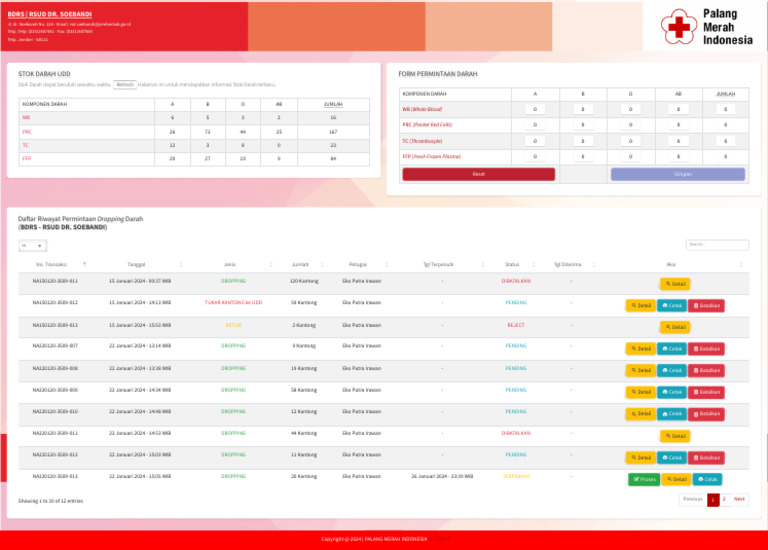768x550 pixels.
Task: Click PRC (Packed Red Cells) type O input
Action: tap(630, 125)
